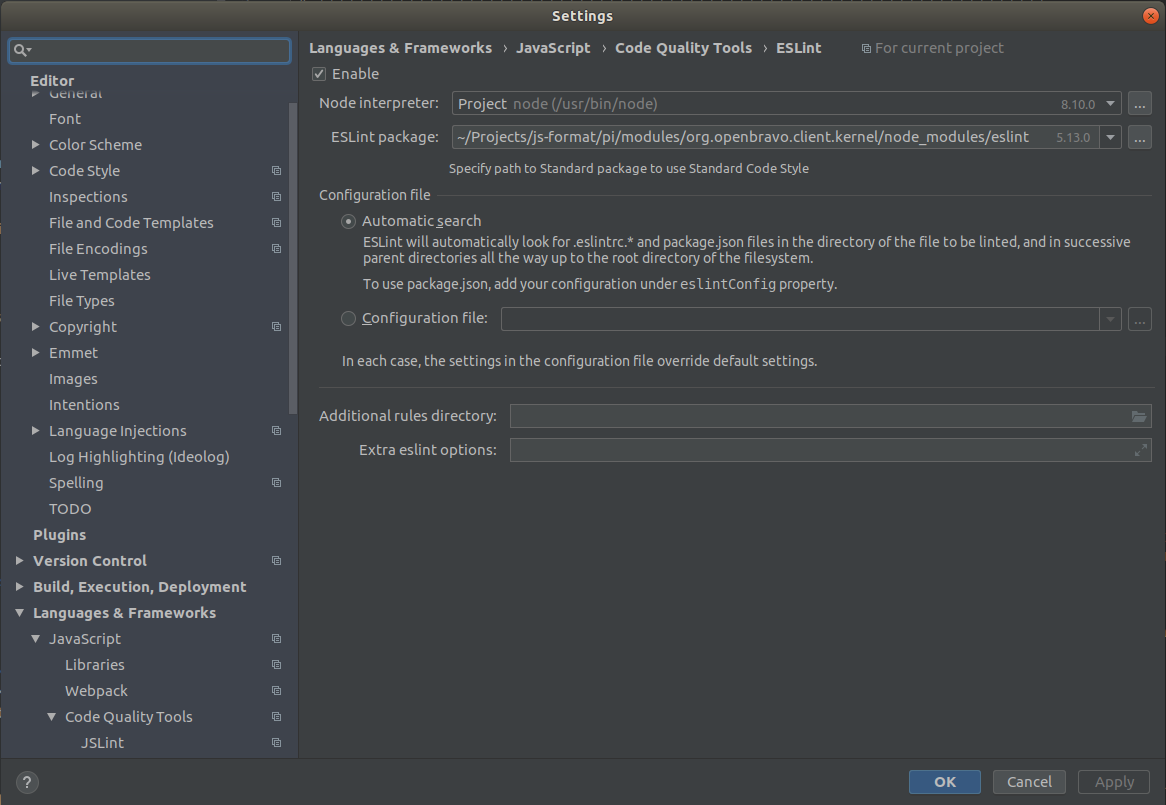Click browse button next to Node interpreter

tap(1139, 103)
